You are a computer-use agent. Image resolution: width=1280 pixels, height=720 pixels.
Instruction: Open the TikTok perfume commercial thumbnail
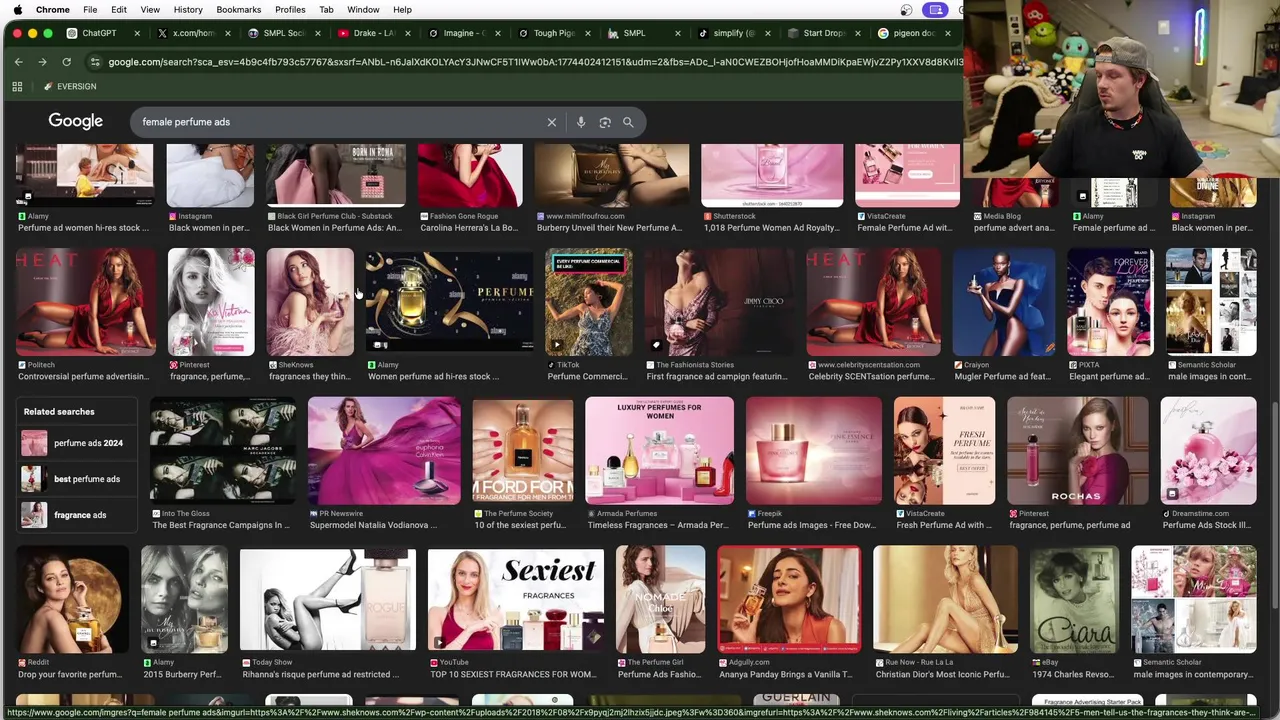[x=589, y=302]
